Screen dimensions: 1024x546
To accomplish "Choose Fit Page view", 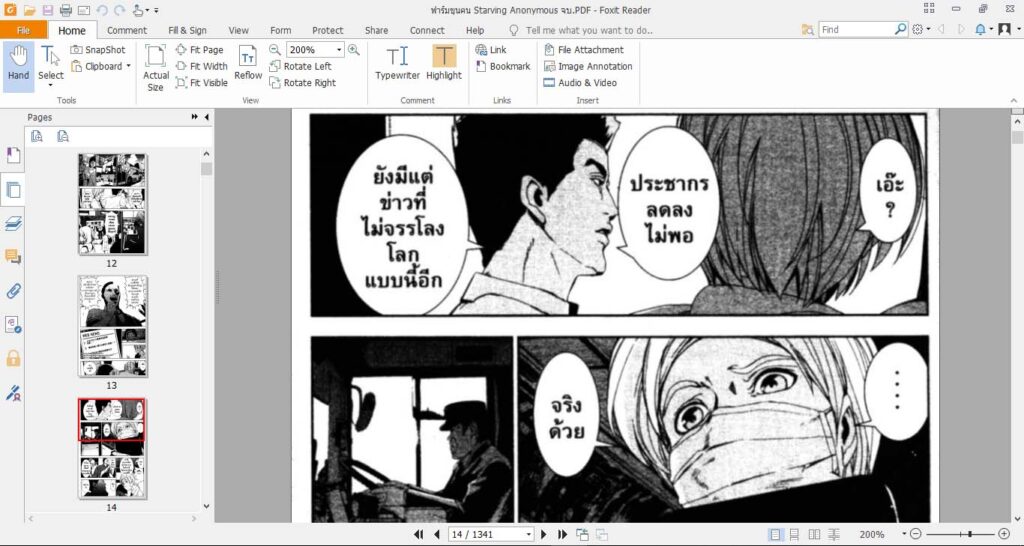I will [x=200, y=50].
